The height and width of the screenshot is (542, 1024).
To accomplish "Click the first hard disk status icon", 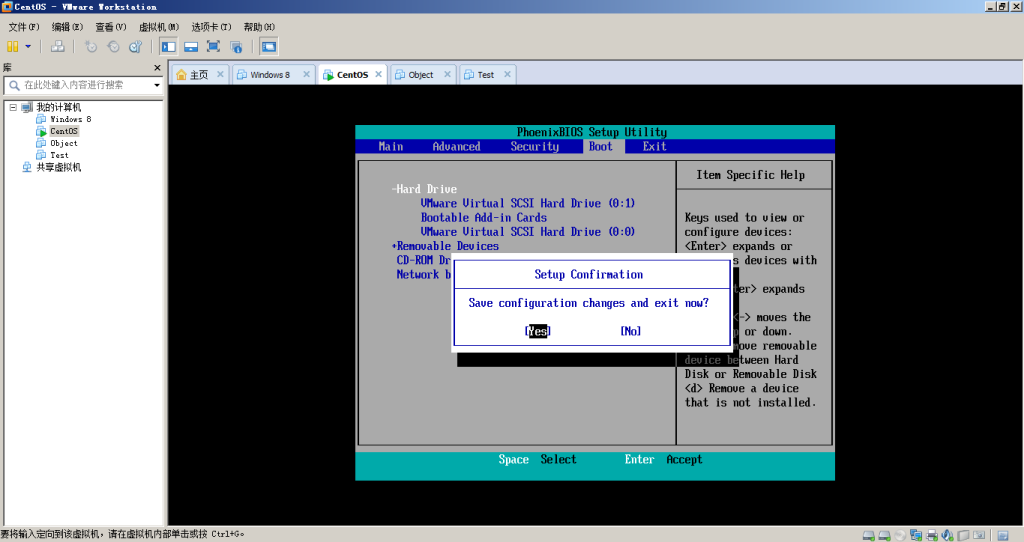I will pos(869,535).
